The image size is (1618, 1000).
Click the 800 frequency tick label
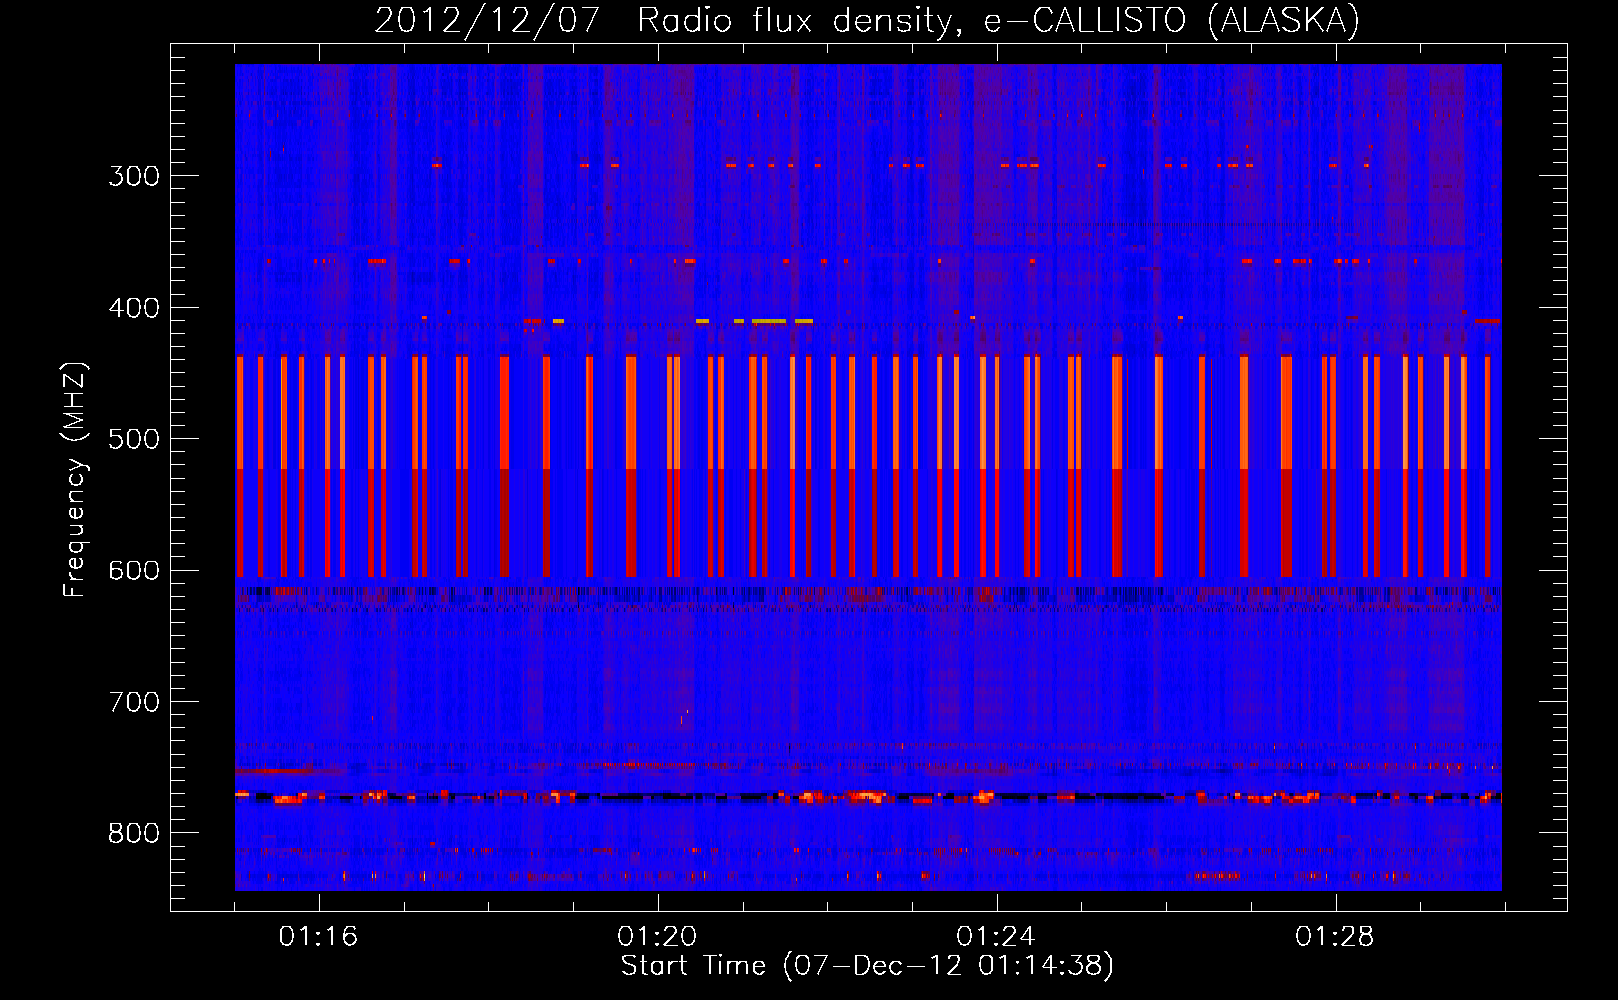click(x=134, y=834)
